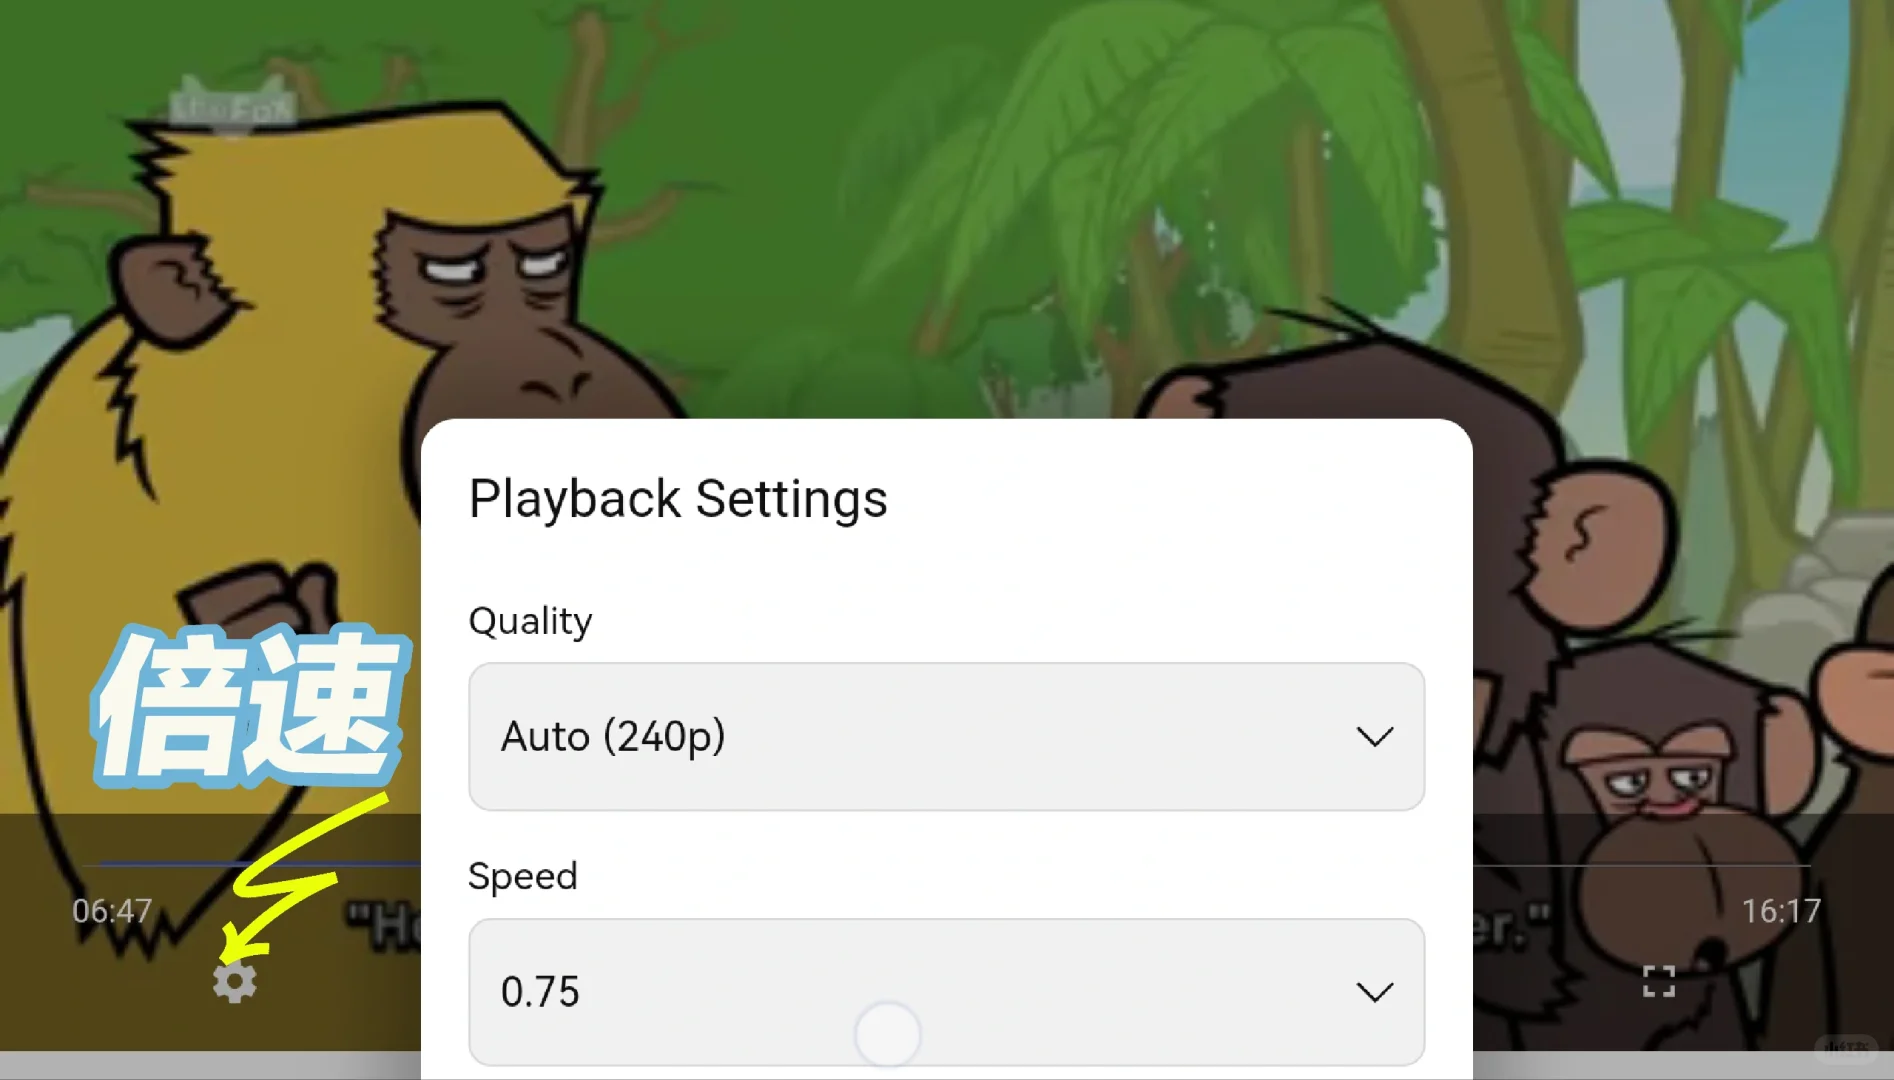This screenshot has width=1894, height=1080.
Task: Open the Quality dropdown showing Auto (240p)
Action: [946, 737]
